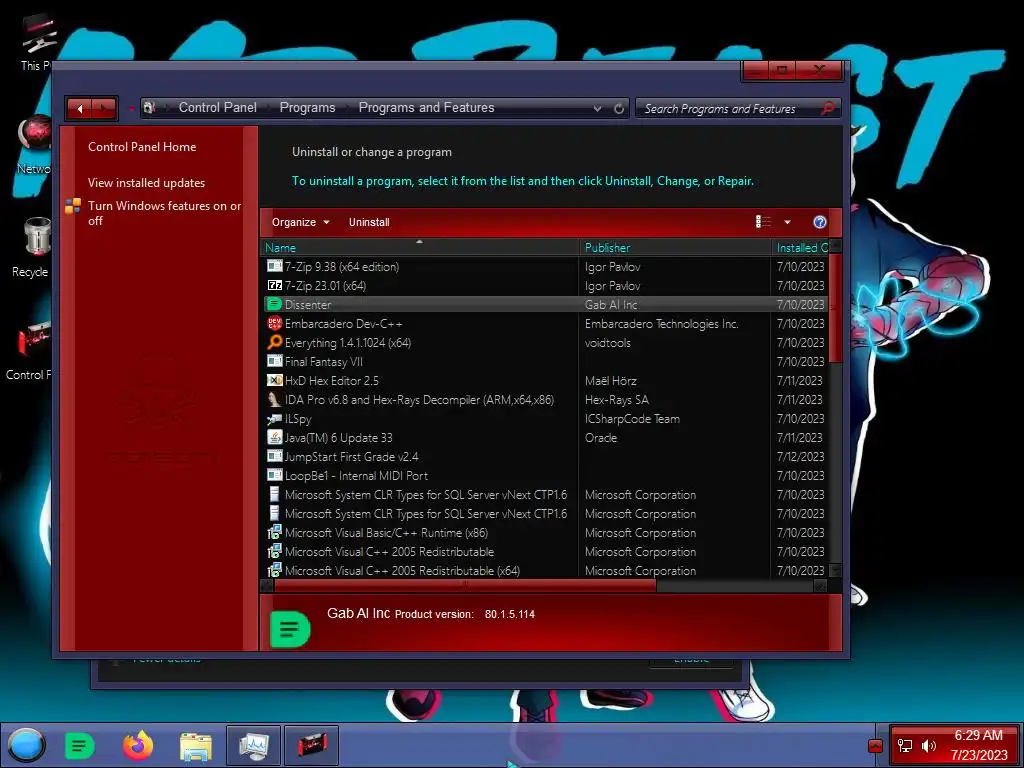The height and width of the screenshot is (768, 1024).
Task: Click publisher Embarcadero Technologies Inc.
Action: [x=662, y=323]
